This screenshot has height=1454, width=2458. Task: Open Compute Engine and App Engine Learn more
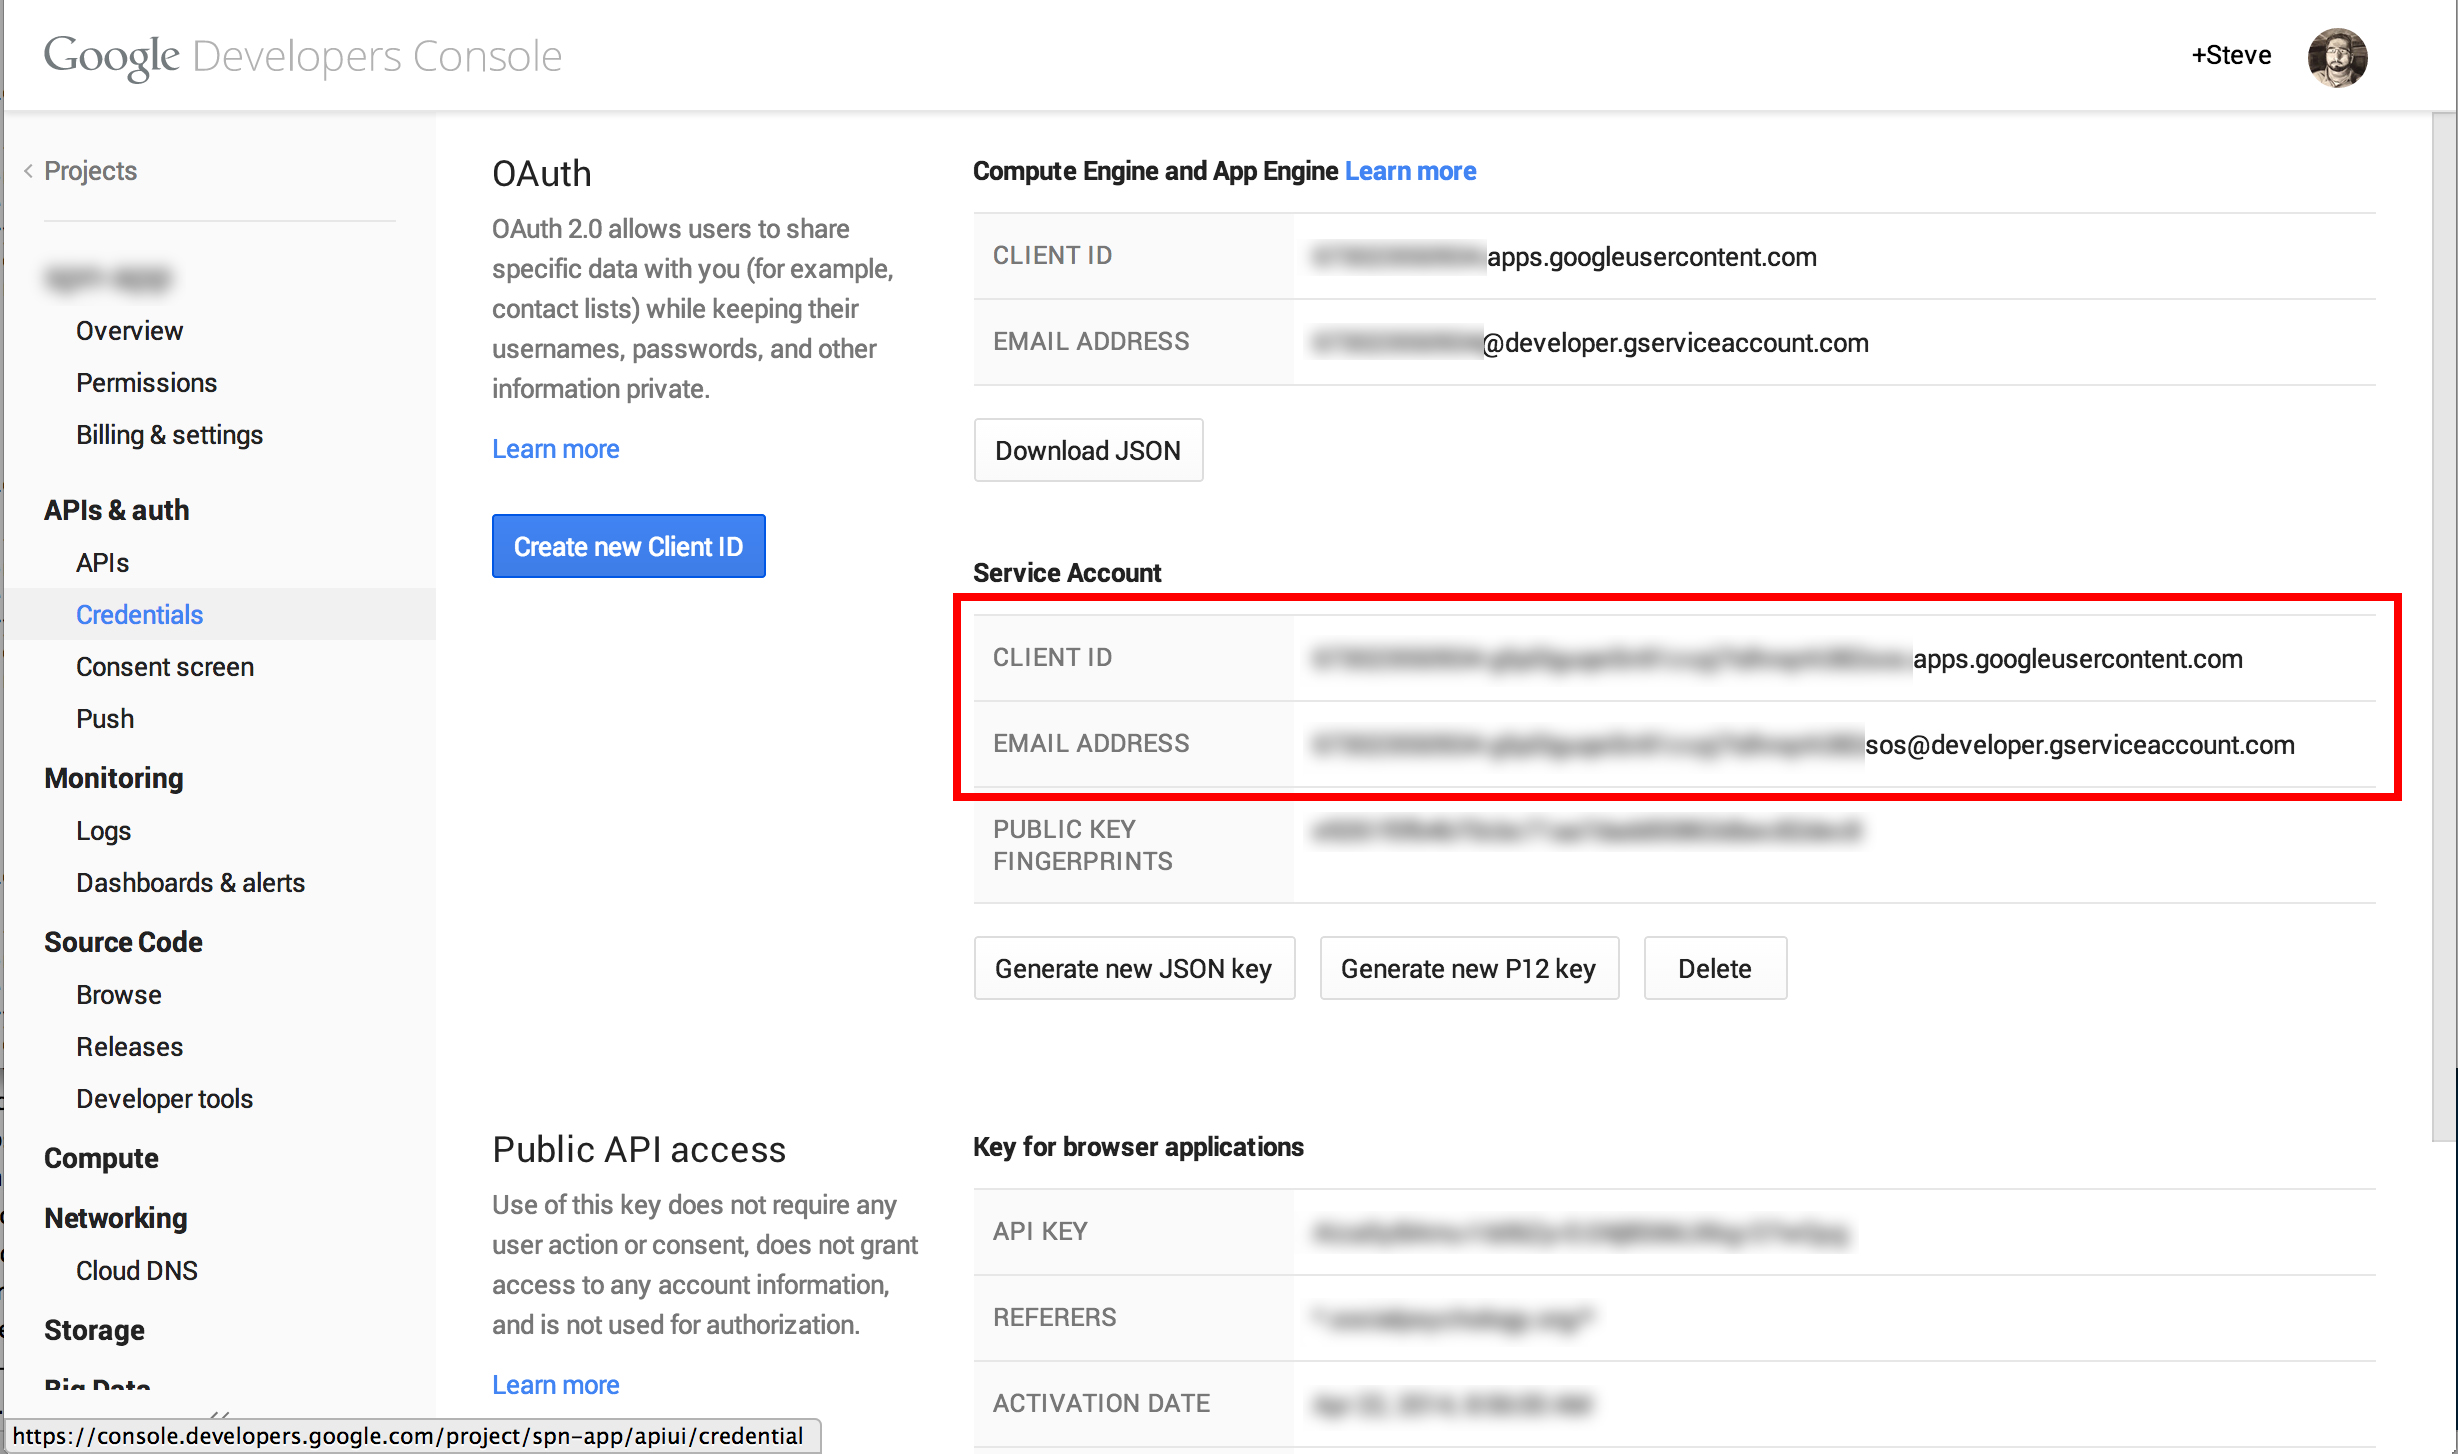(x=1410, y=171)
